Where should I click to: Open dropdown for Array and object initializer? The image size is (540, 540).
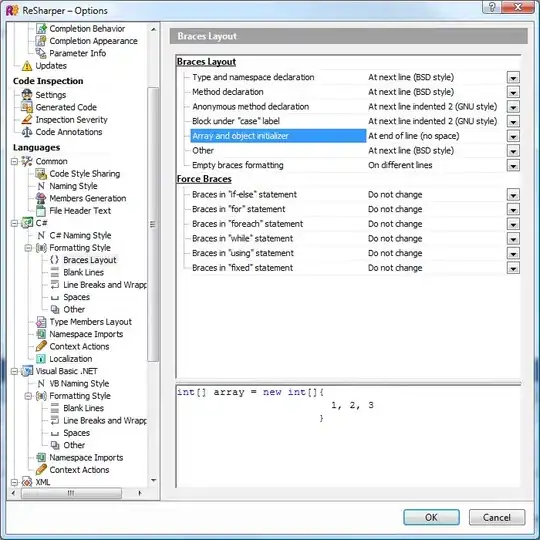pos(513,136)
